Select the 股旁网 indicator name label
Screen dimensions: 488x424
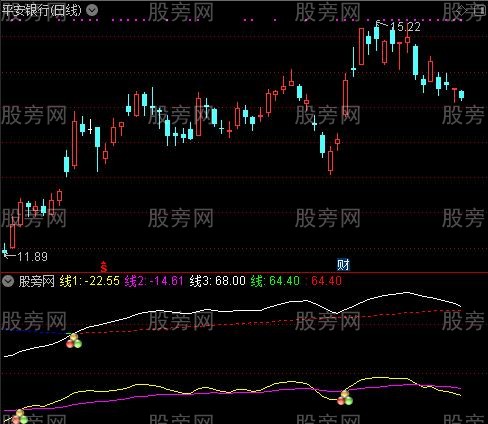(36, 282)
